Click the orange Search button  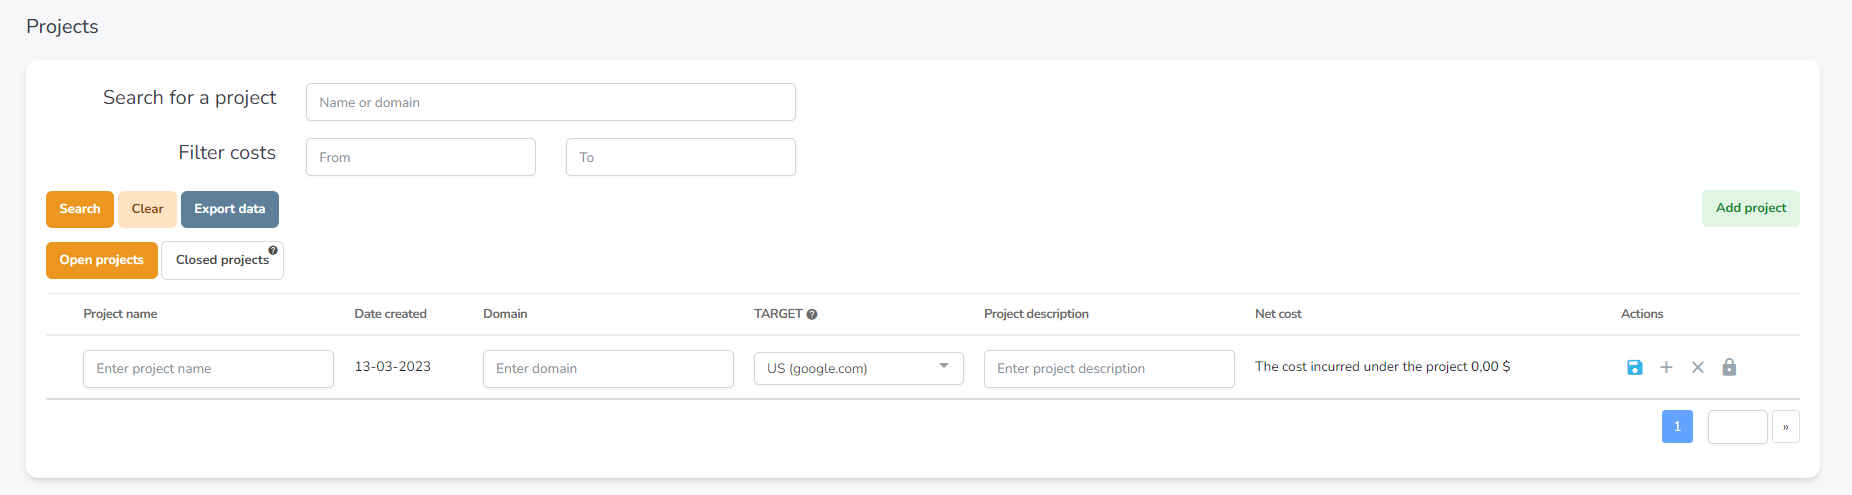pyautogui.click(x=80, y=209)
